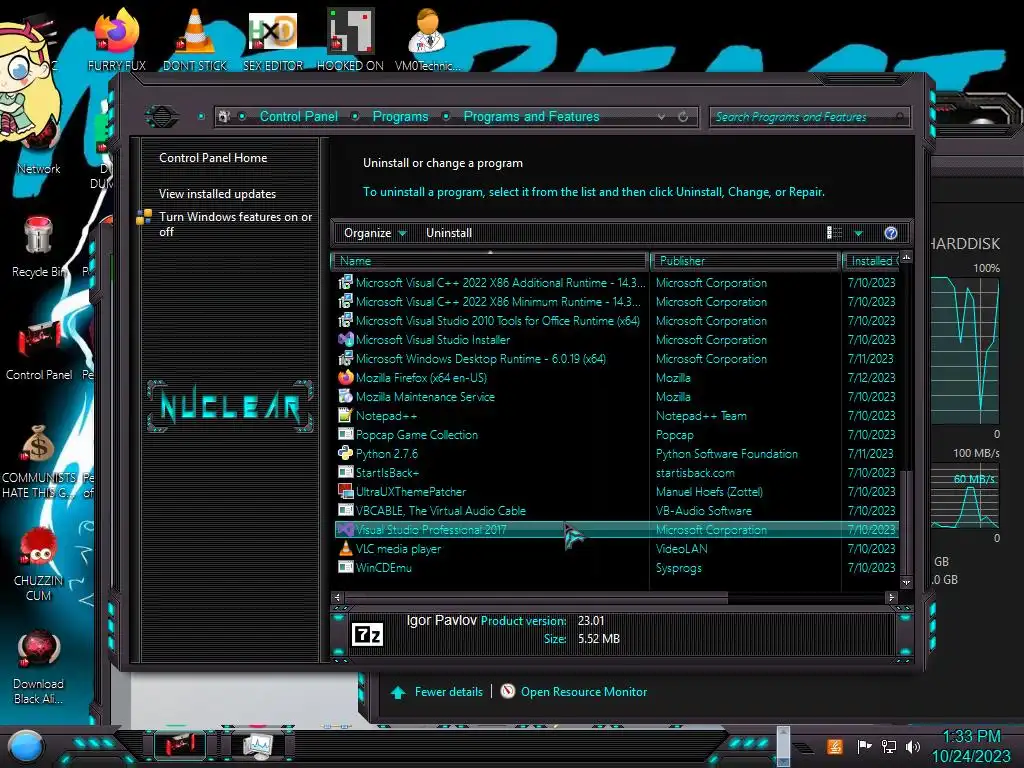Image resolution: width=1024 pixels, height=768 pixels.
Task: Sort by the Installed On column header
Action: click(x=871, y=261)
